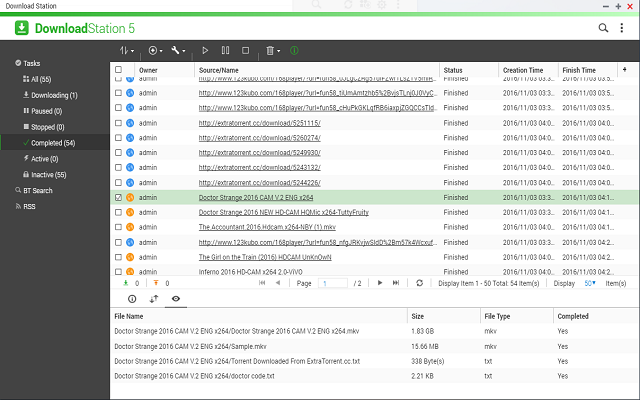Viewport: 640px width, 400px height.
Task: Open the Display items-per-page selector
Action: click(592, 283)
